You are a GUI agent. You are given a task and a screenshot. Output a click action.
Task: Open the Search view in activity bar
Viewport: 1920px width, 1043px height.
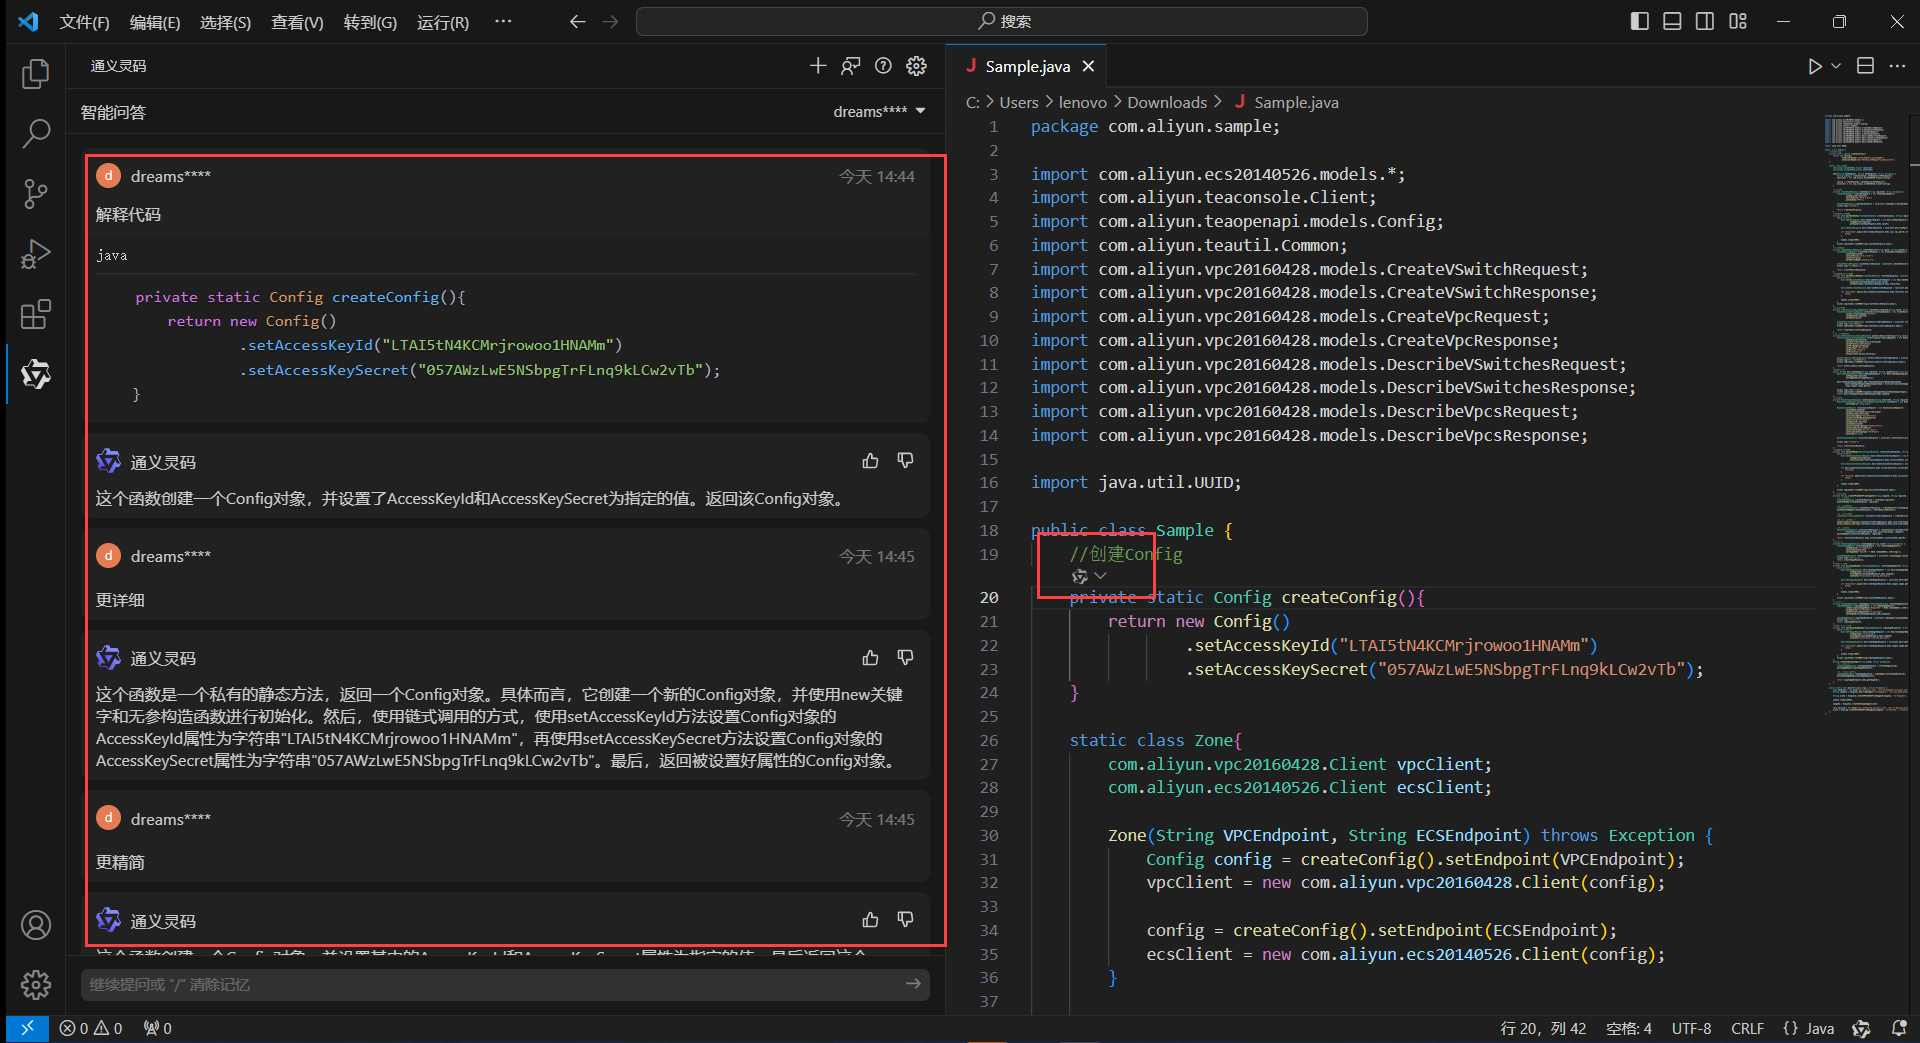point(36,134)
